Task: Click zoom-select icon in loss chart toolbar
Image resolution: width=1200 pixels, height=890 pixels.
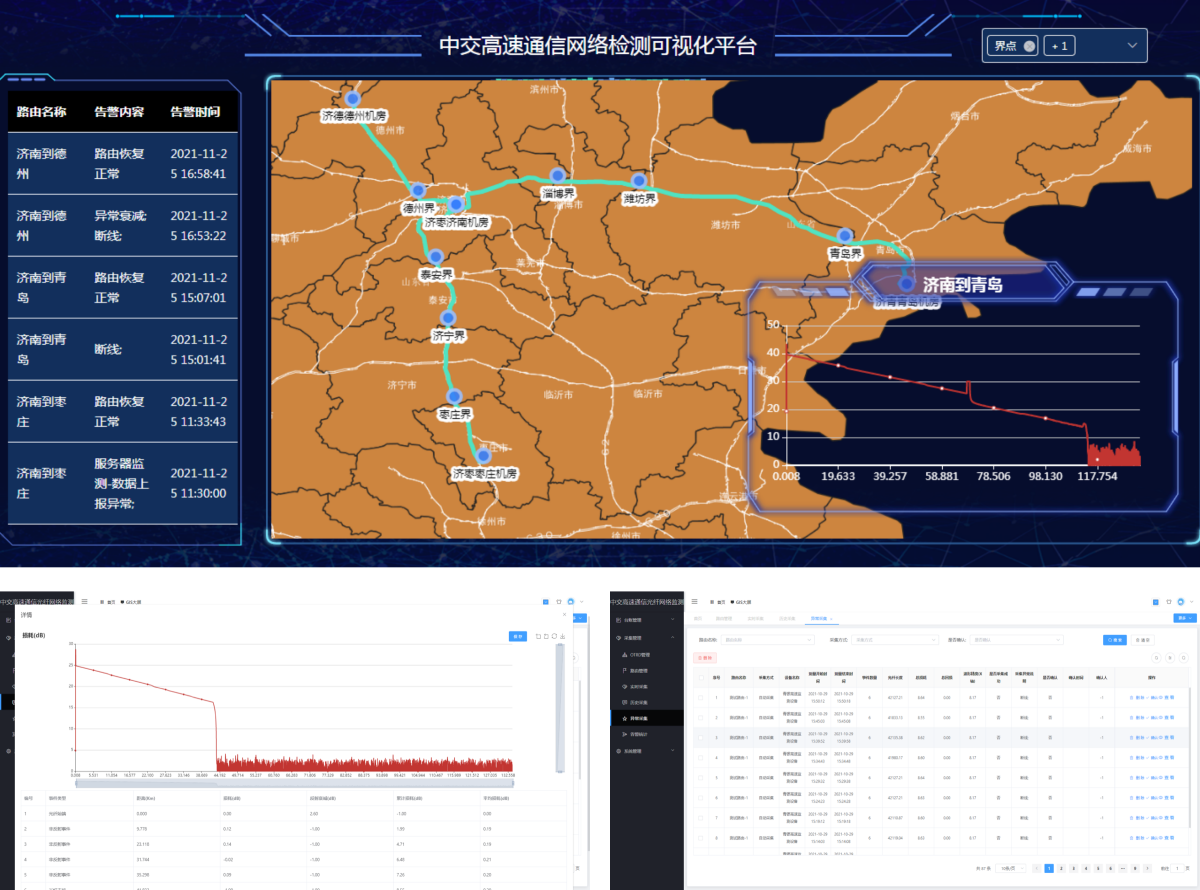Action: 538,636
